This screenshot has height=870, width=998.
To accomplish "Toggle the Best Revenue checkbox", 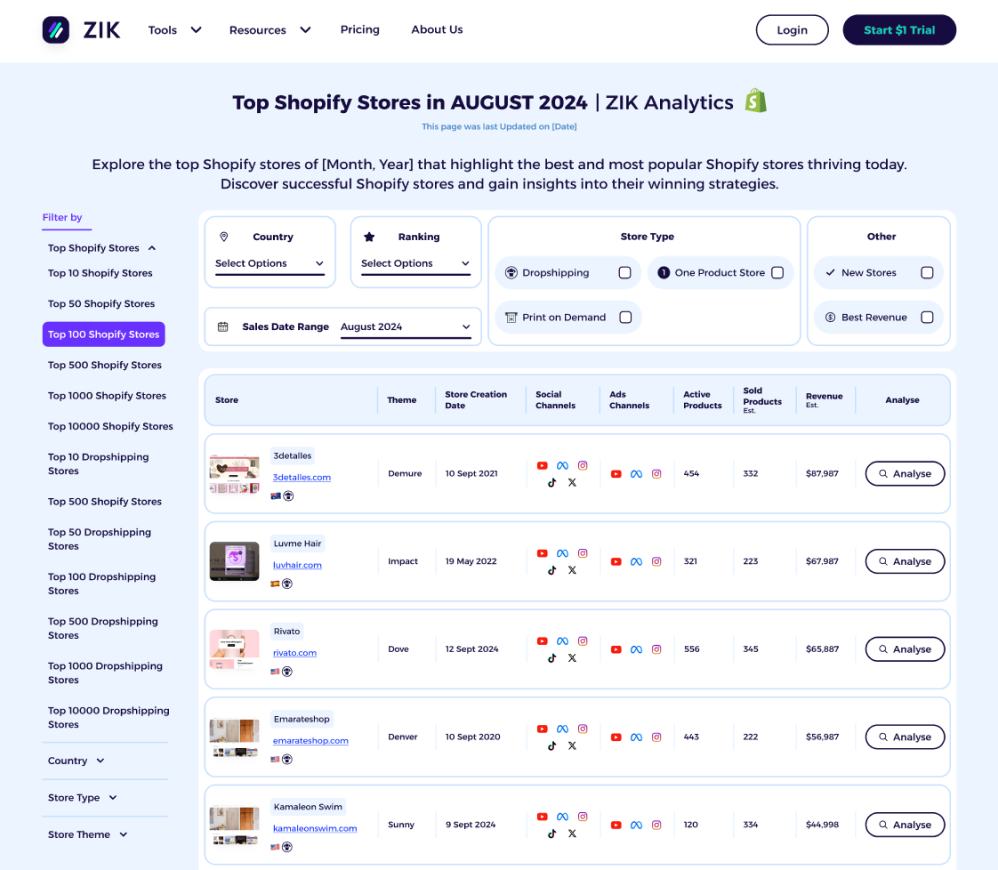I will (927, 317).
